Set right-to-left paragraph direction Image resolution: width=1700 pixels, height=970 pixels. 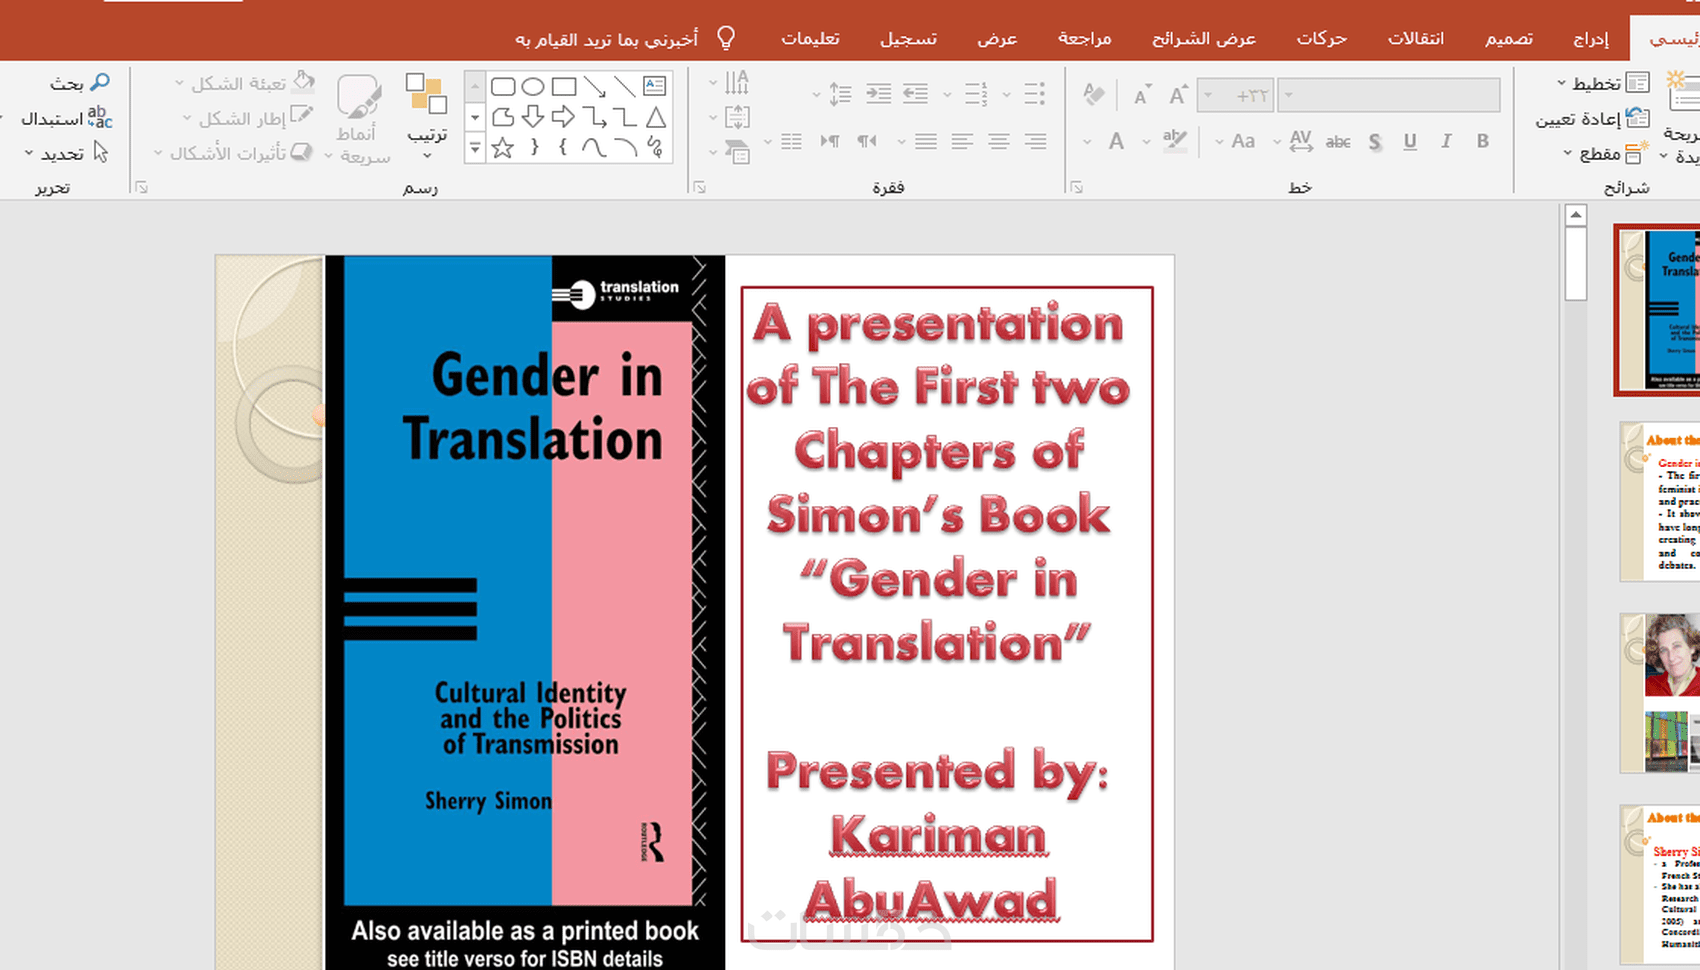[x=866, y=141]
